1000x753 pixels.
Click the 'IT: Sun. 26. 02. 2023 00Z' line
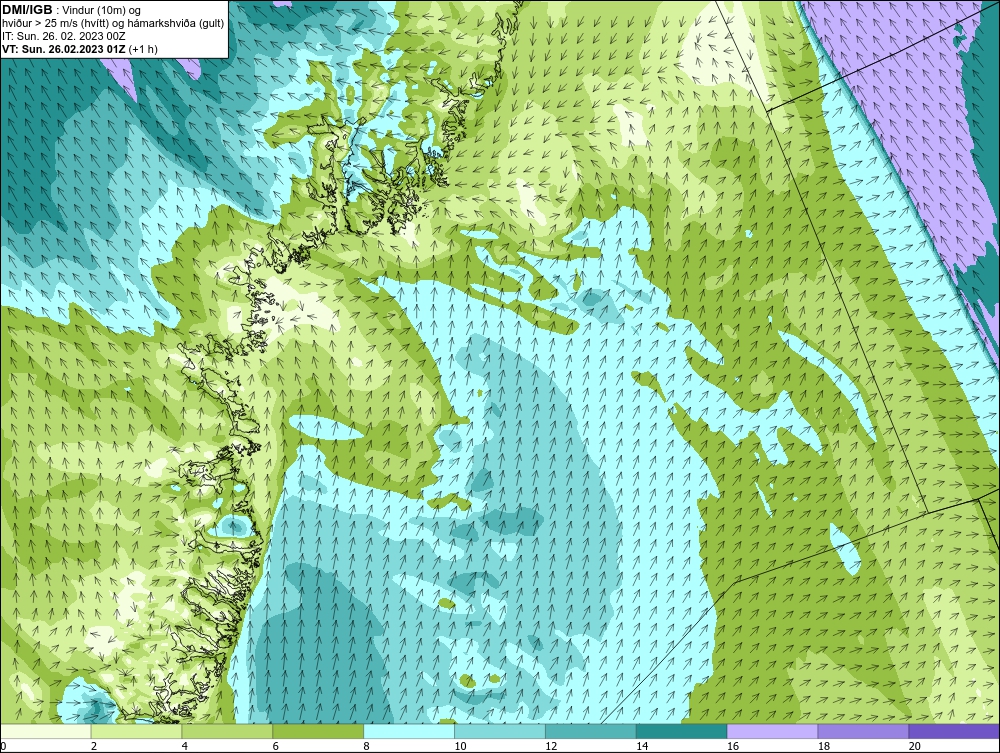63,36
